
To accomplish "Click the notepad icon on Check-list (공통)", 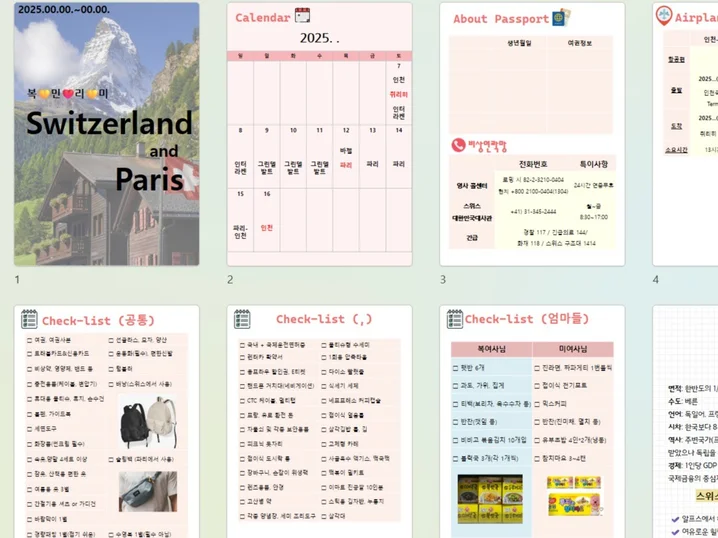I will coord(28,319).
